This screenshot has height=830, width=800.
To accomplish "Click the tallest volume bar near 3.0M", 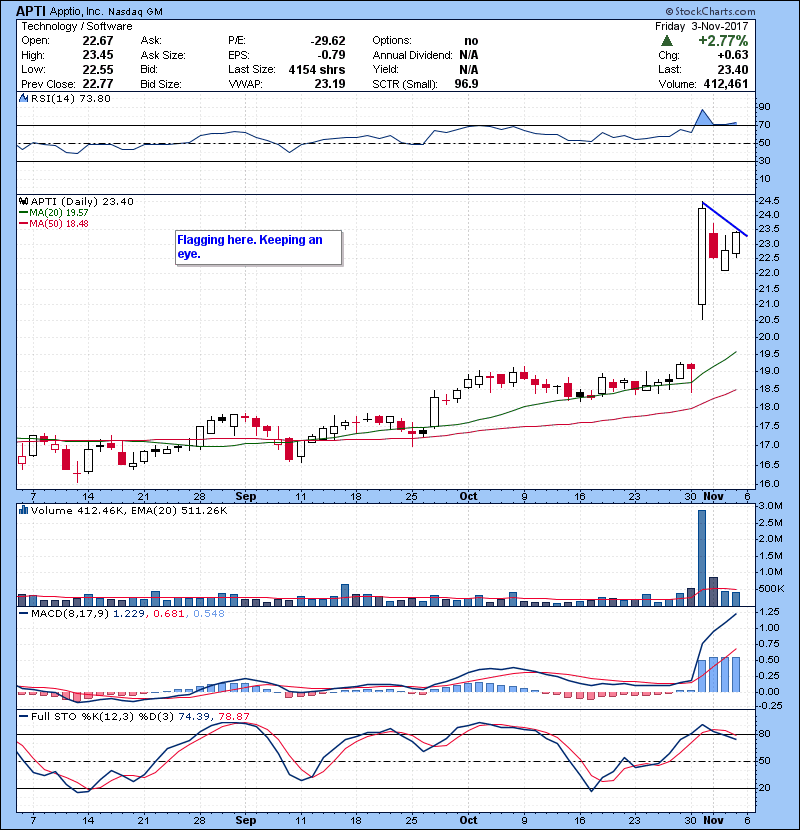I will coord(702,558).
